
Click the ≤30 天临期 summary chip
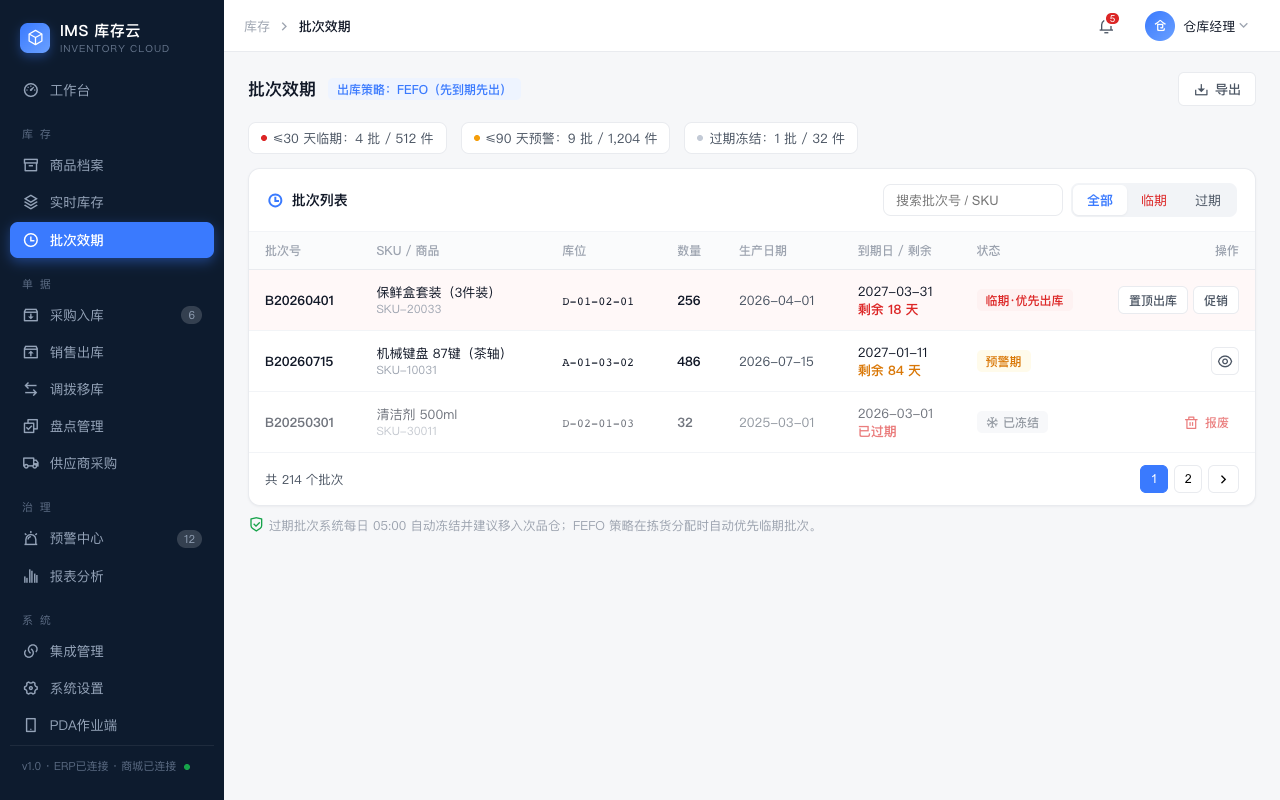coord(348,138)
